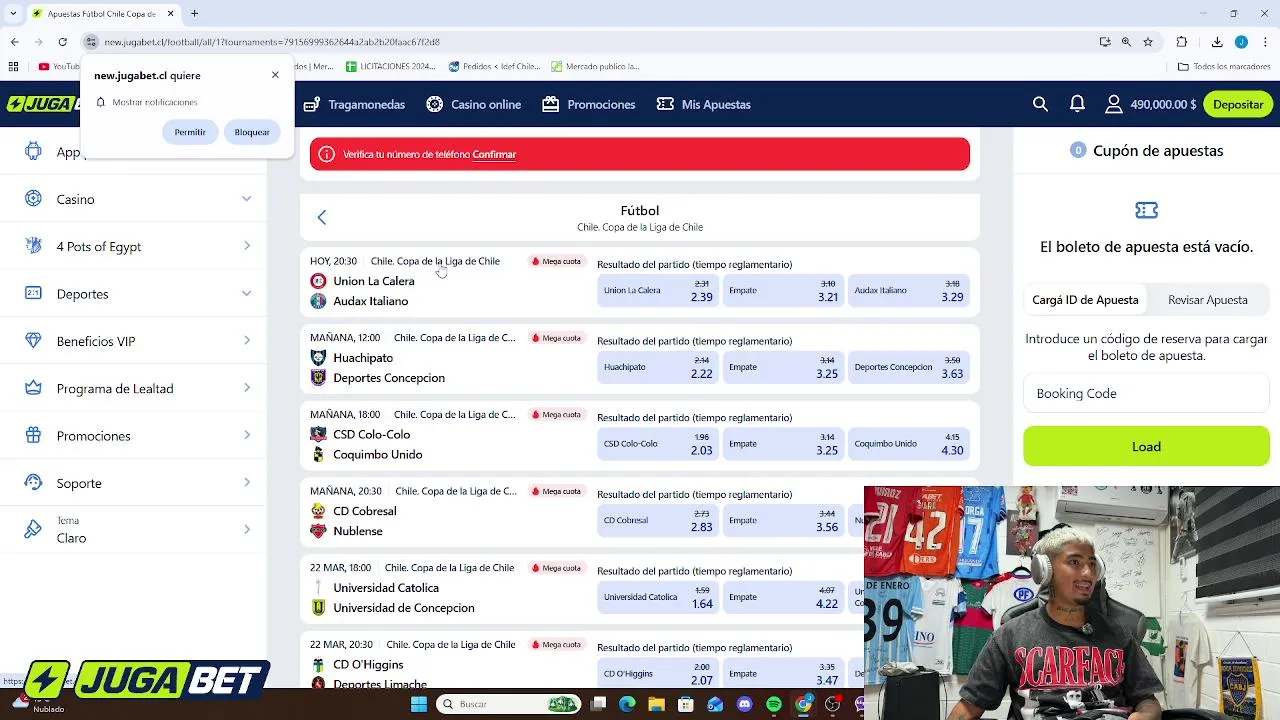Viewport: 1280px width, 720px height.
Task: Bet on Coquimbo Unido at 4.30
Action: 908,444
